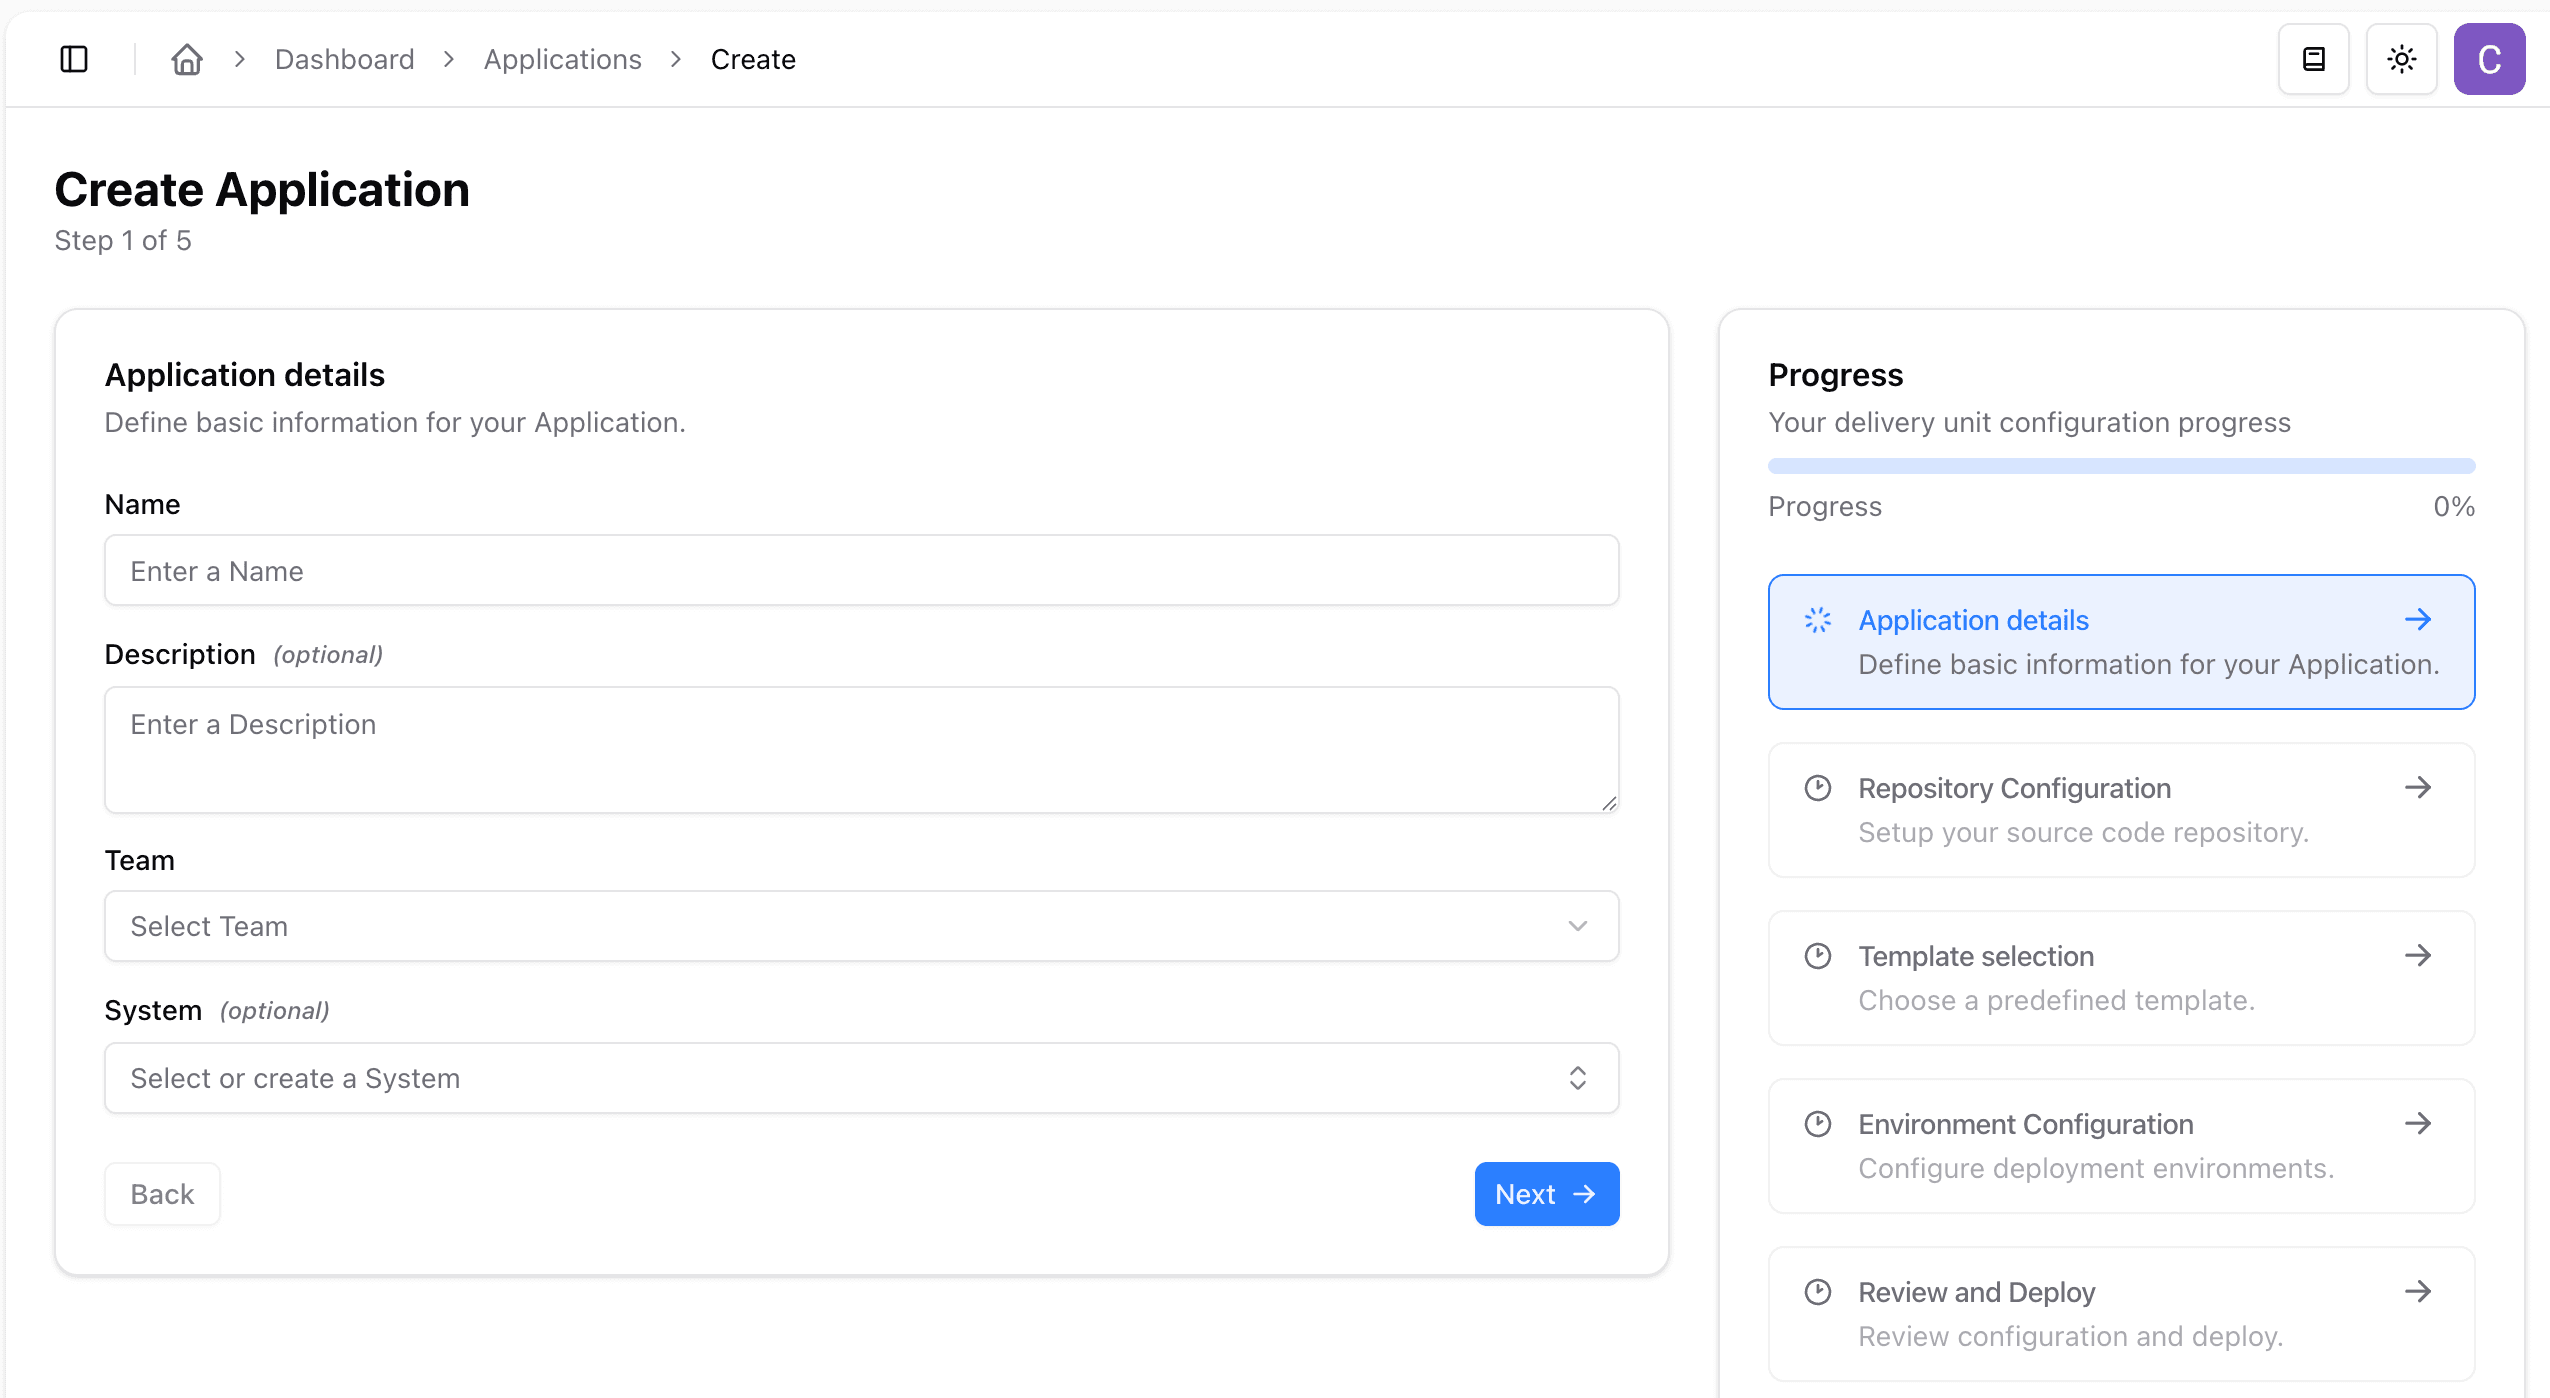Click spinner icon beside Application details step
This screenshot has height=1398, width=2550.
click(1818, 620)
